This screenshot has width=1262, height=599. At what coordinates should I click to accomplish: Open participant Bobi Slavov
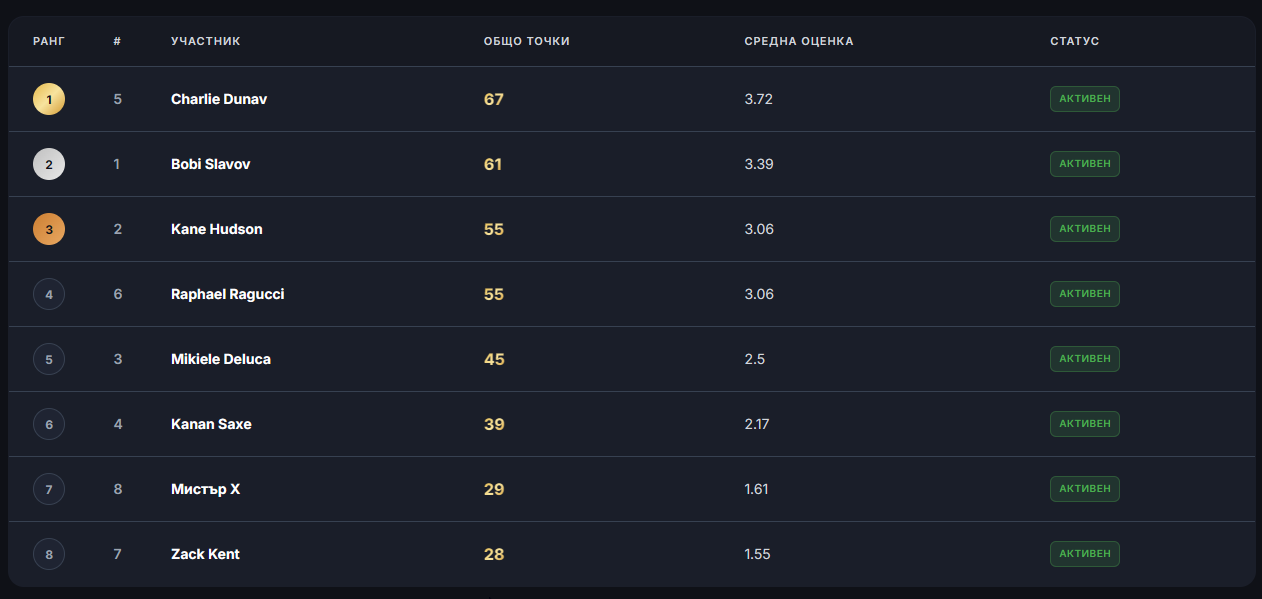pyautogui.click(x=211, y=164)
